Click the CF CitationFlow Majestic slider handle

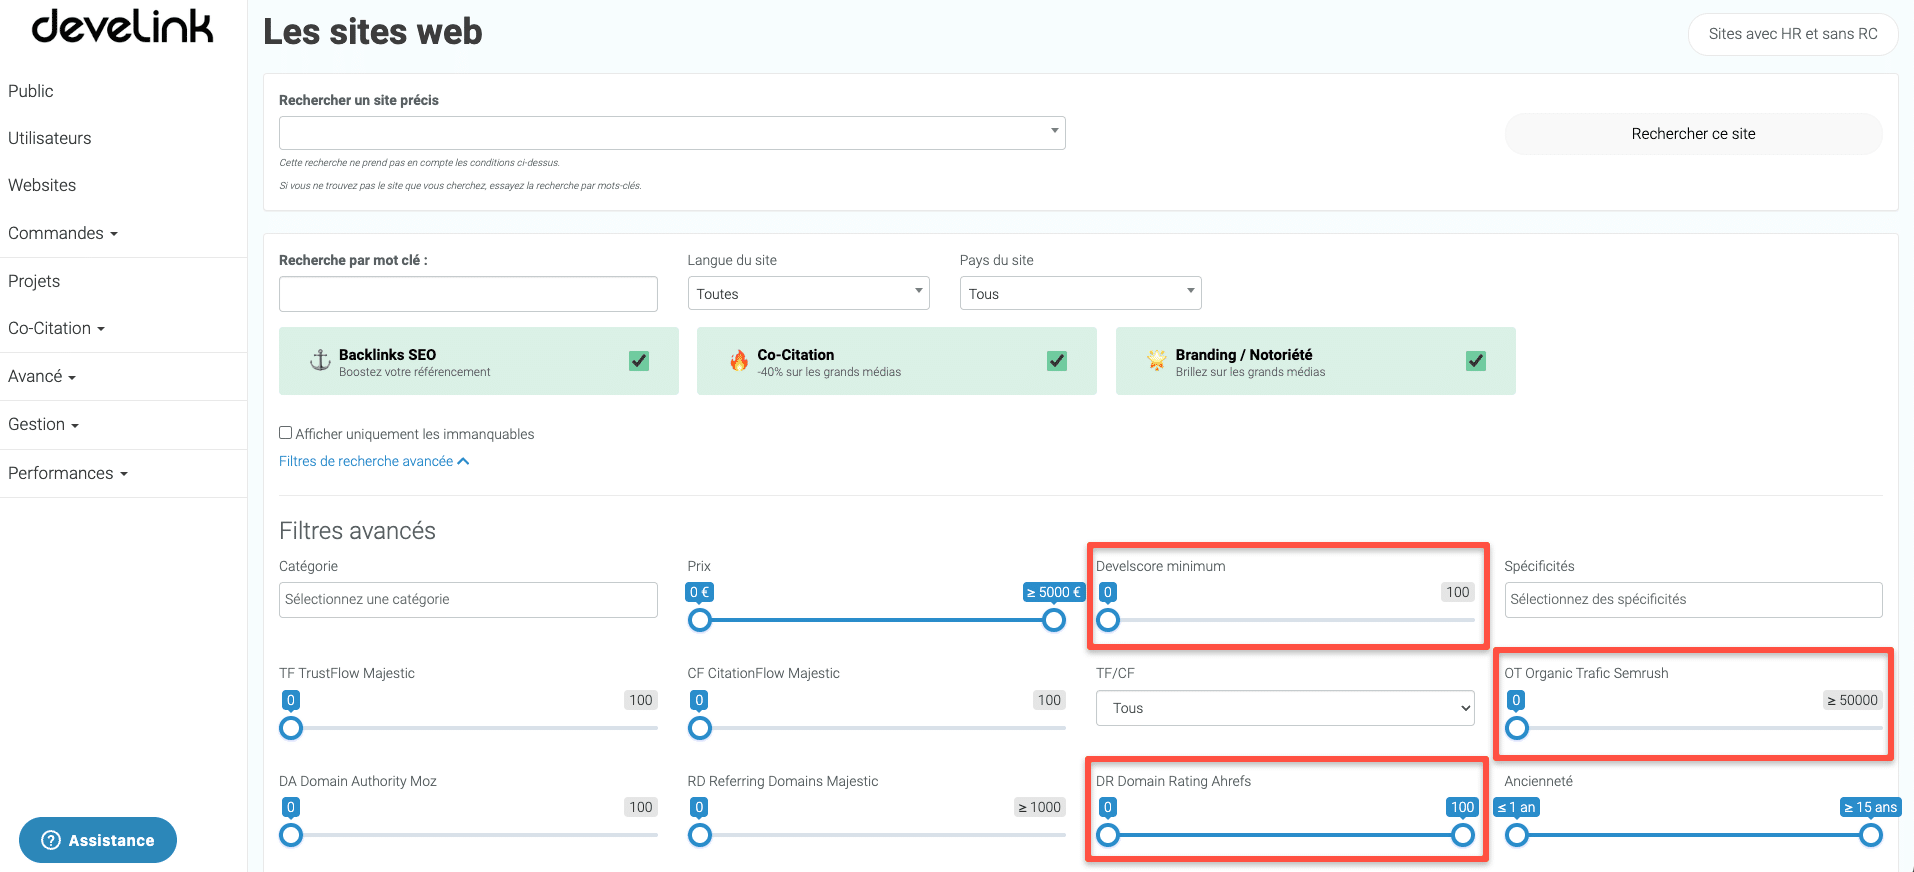tap(700, 728)
